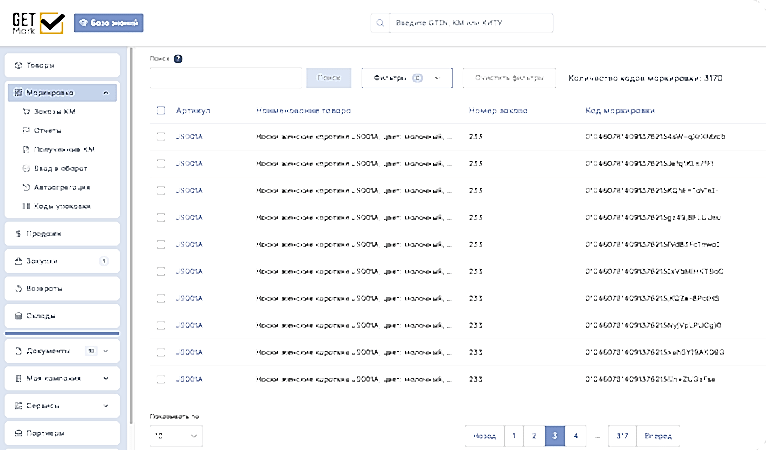The image size is (766, 450).
Task: Click the Склады sidebar icon
Action: 18,316
